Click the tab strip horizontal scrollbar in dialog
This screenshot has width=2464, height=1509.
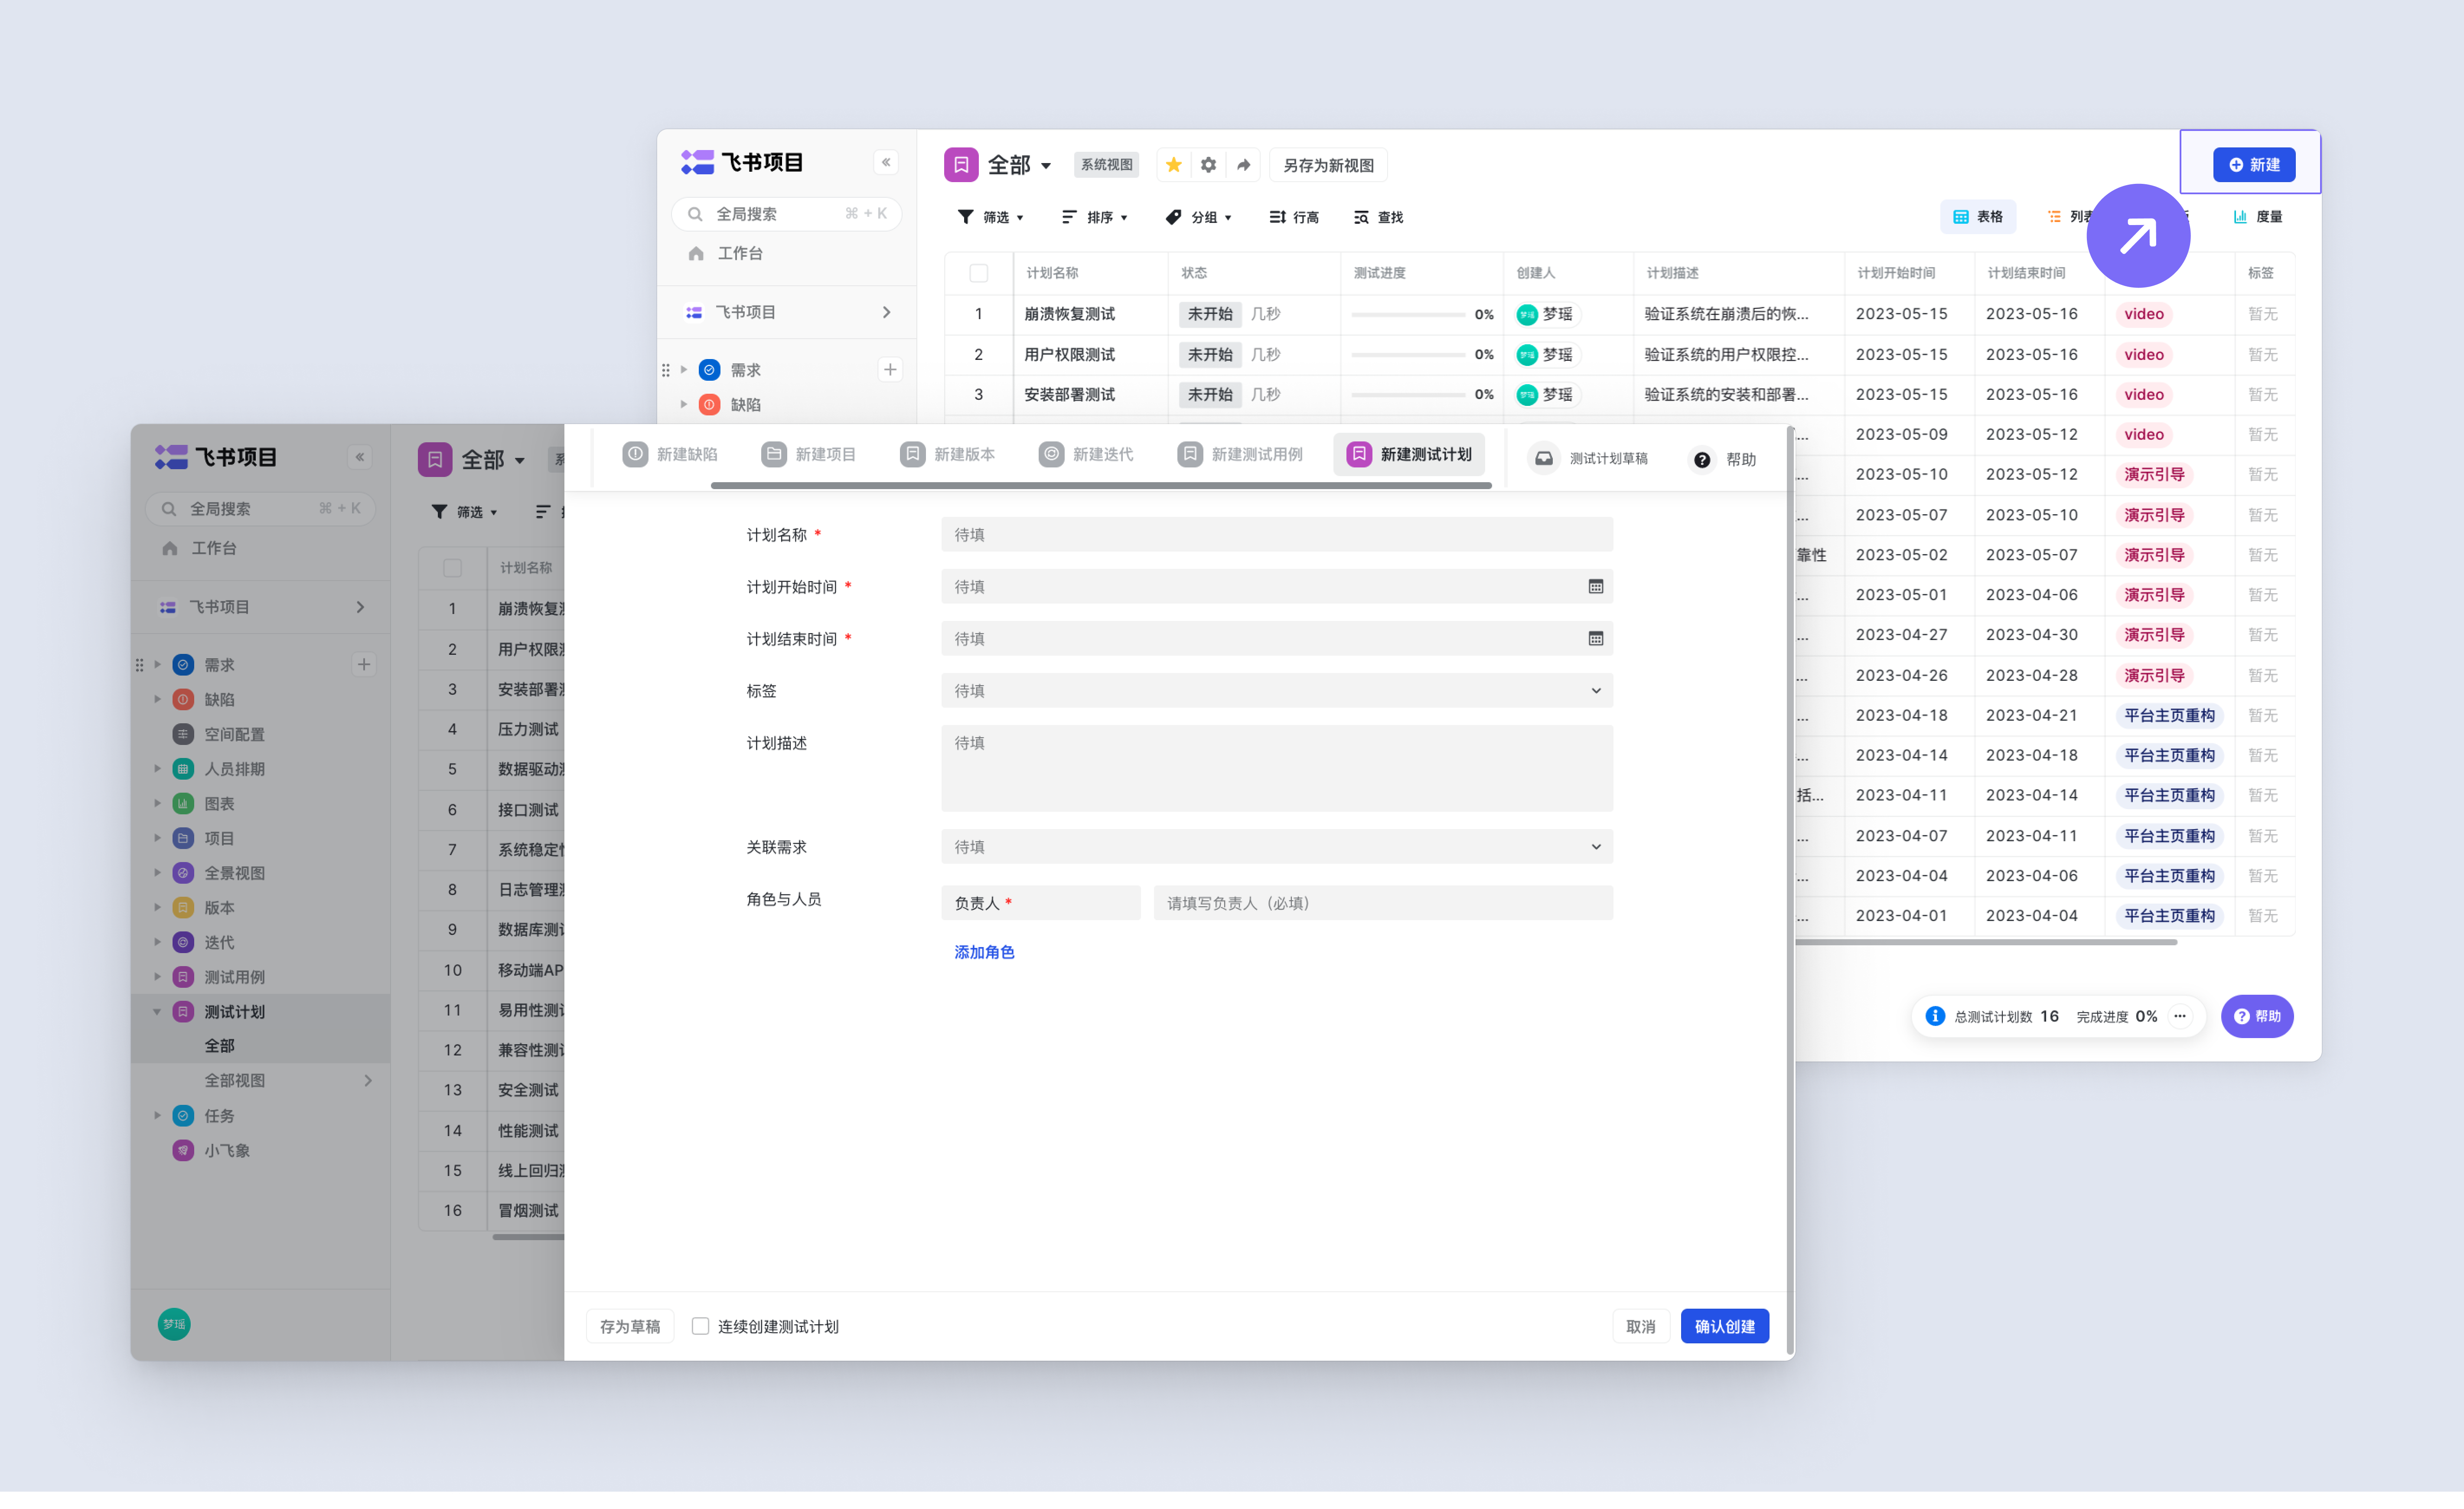coord(1101,486)
